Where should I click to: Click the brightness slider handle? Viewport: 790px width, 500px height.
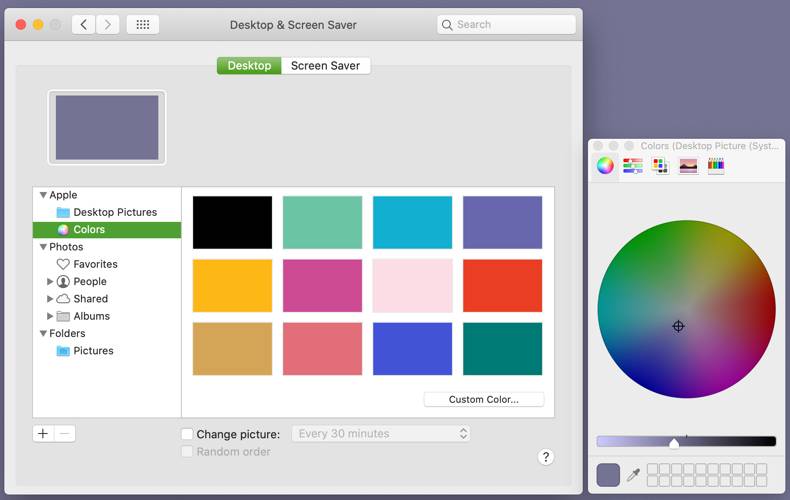tap(674, 443)
